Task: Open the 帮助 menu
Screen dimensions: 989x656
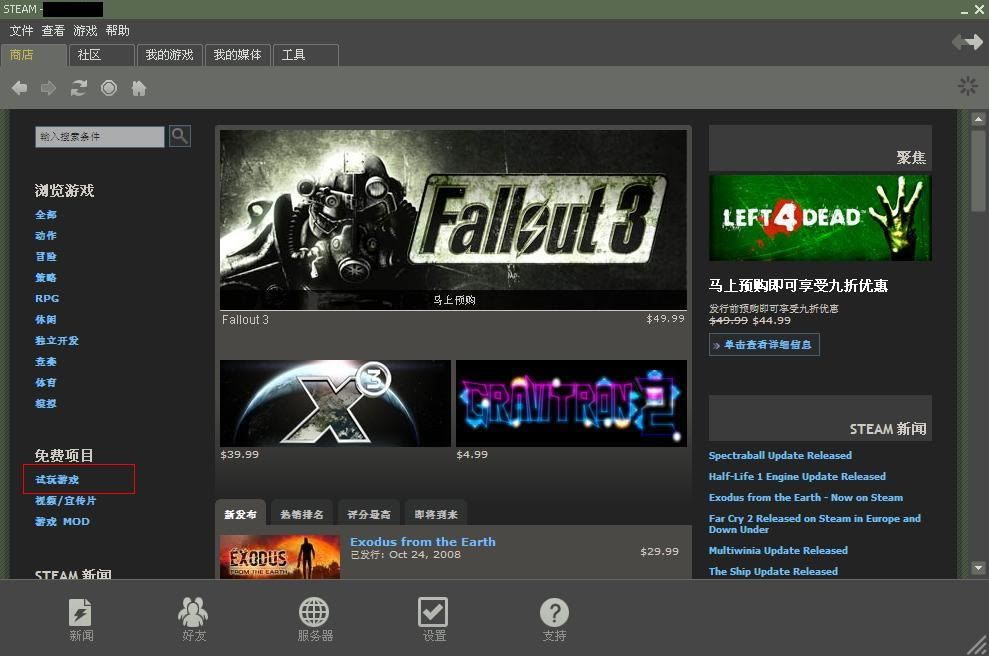Action: (117, 30)
